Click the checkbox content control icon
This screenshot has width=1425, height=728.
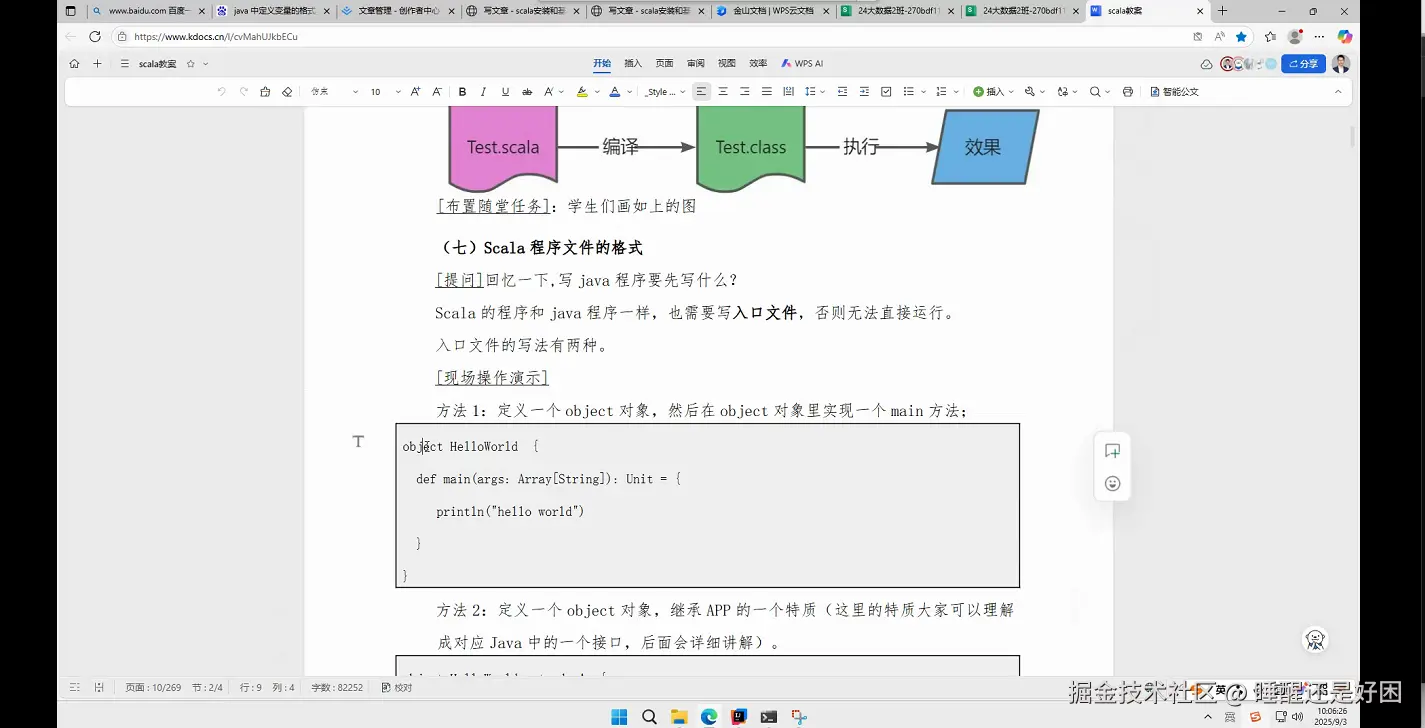(x=887, y=91)
